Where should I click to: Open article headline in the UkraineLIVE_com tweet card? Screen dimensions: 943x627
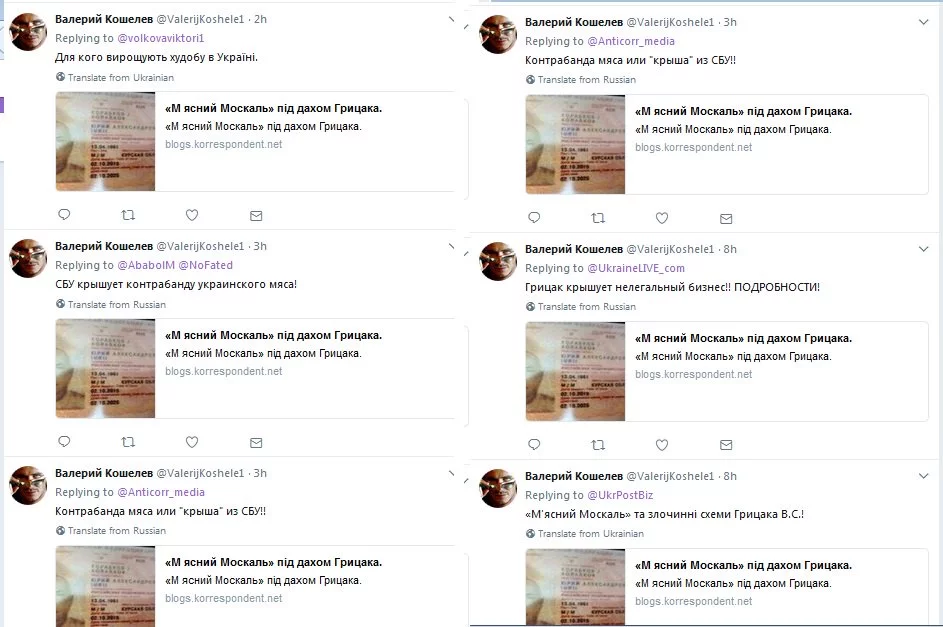pos(743,338)
